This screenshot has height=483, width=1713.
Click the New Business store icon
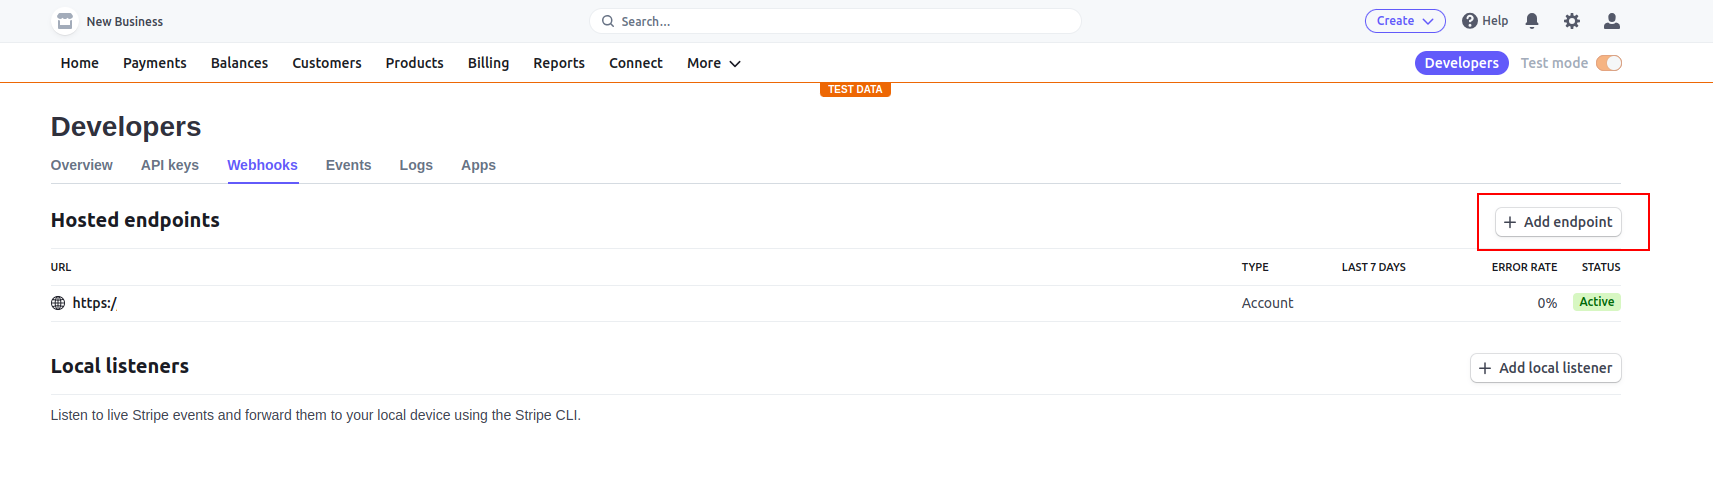point(65,21)
